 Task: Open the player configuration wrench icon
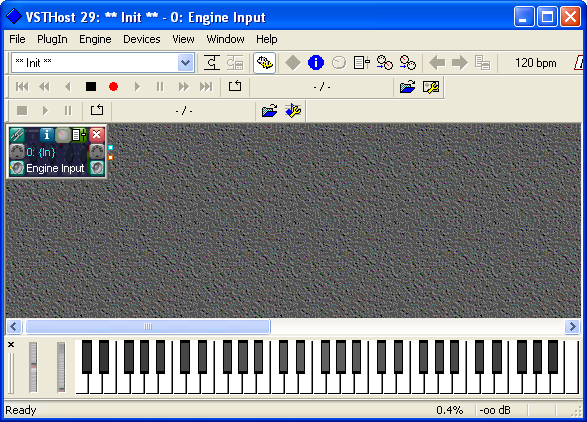click(x=431, y=87)
